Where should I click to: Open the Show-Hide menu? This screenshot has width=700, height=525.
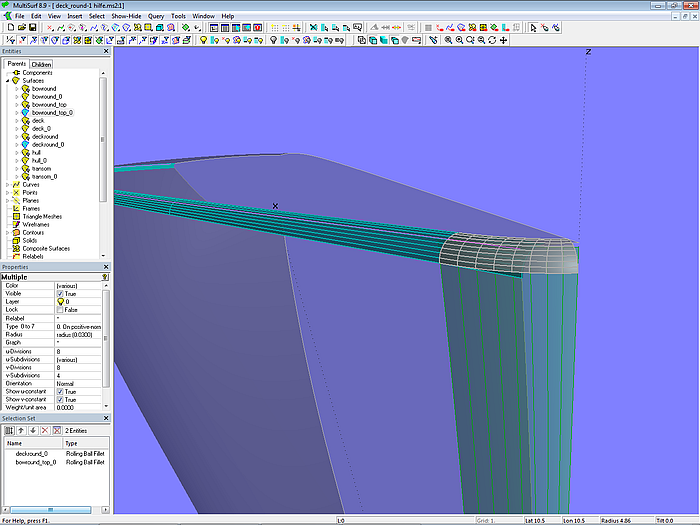(x=126, y=16)
